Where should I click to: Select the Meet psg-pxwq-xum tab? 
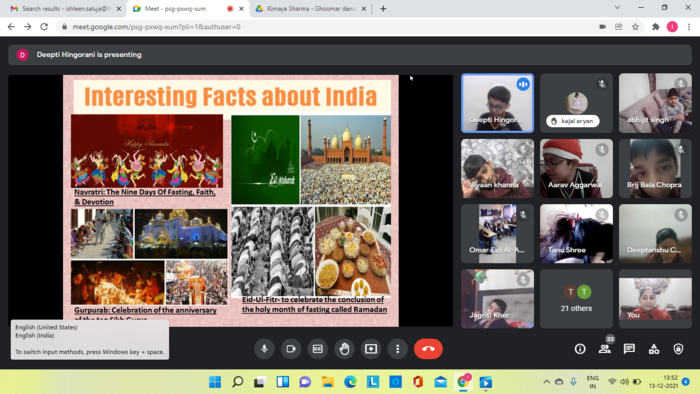click(x=188, y=8)
